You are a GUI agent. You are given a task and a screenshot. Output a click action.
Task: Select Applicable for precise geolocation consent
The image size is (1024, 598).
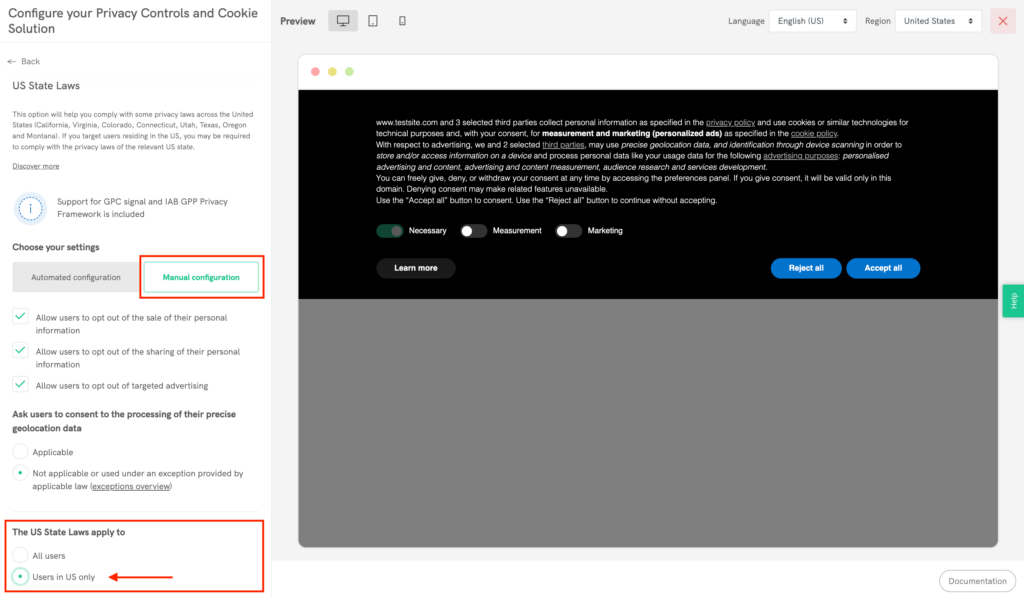[20, 452]
